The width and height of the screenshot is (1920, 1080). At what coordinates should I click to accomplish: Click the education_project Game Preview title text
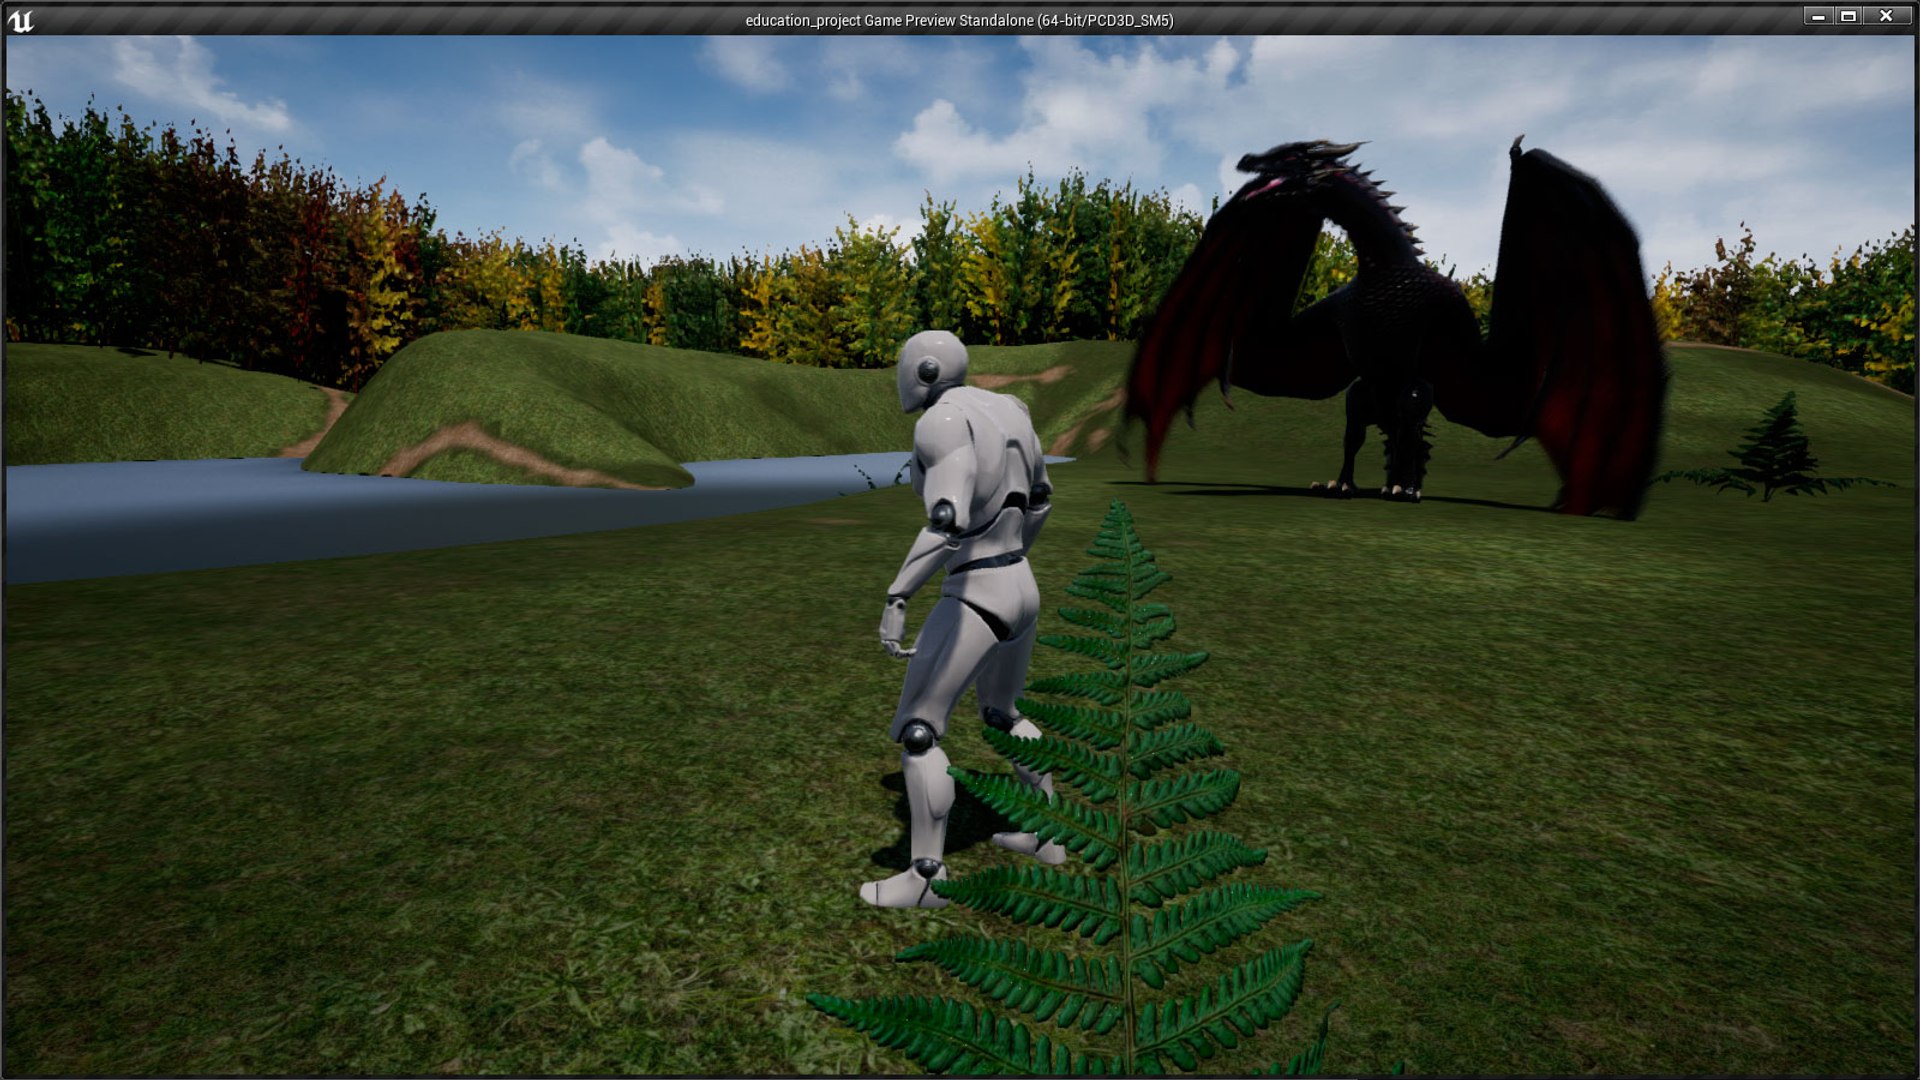(959, 20)
